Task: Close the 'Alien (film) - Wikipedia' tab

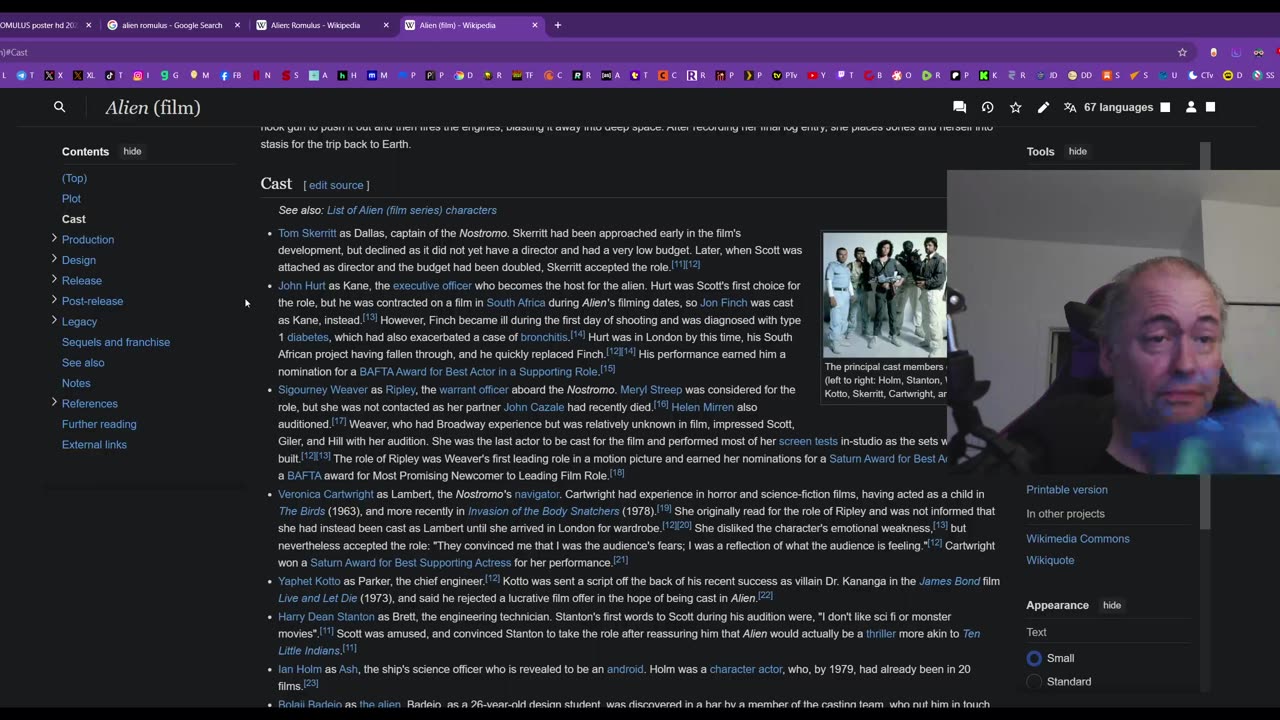Action: coord(535,25)
